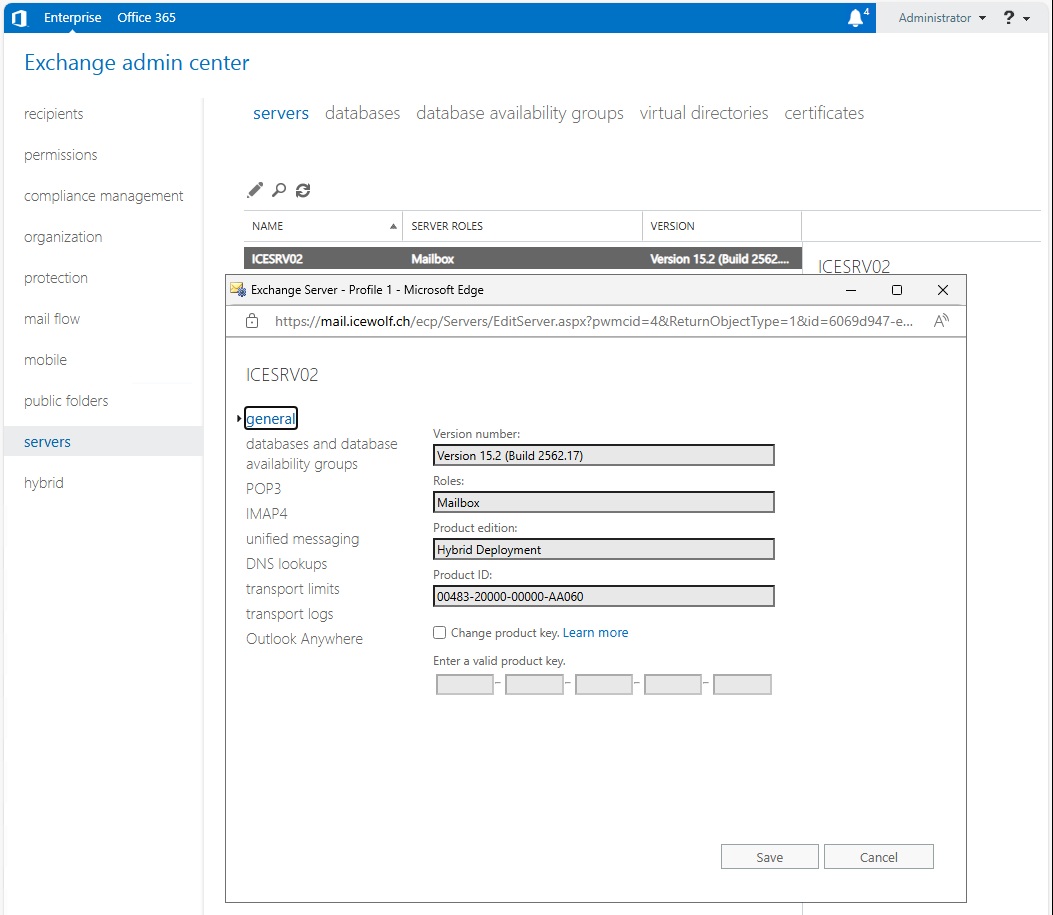Image resolution: width=1053 pixels, height=915 pixels.
Task: Open the virtual directories tab
Action: click(704, 113)
